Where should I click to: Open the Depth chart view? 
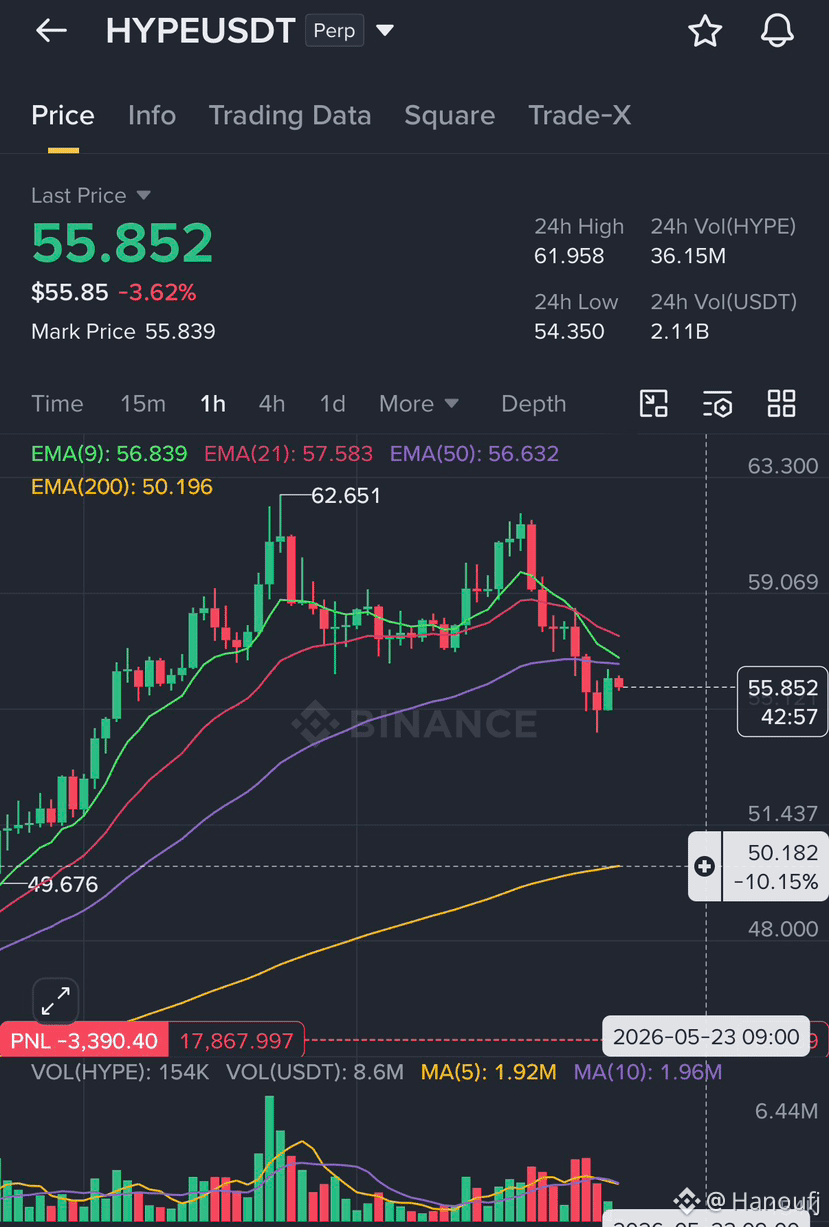[x=533, y=404]
